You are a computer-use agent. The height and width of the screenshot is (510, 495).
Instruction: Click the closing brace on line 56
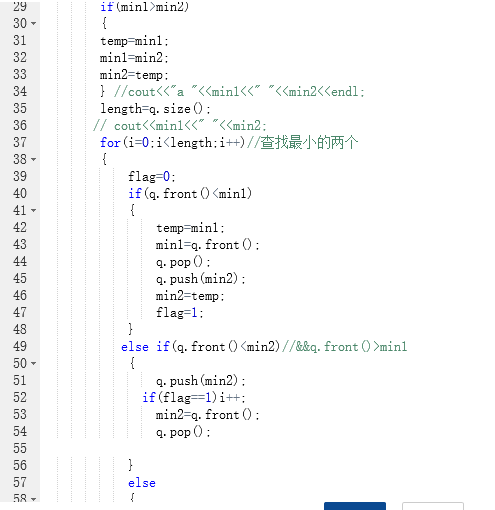pyautogui.click(x=130, y=465)
